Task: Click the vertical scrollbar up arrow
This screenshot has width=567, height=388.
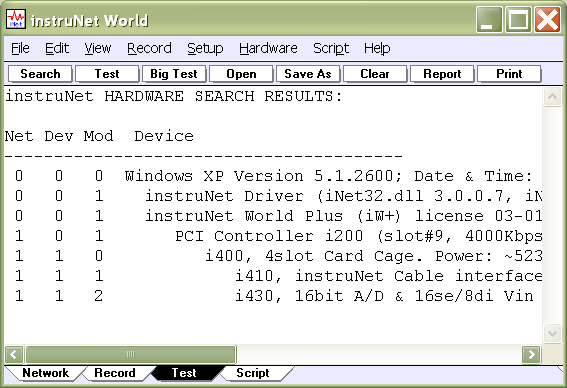Action: [552, 97]
